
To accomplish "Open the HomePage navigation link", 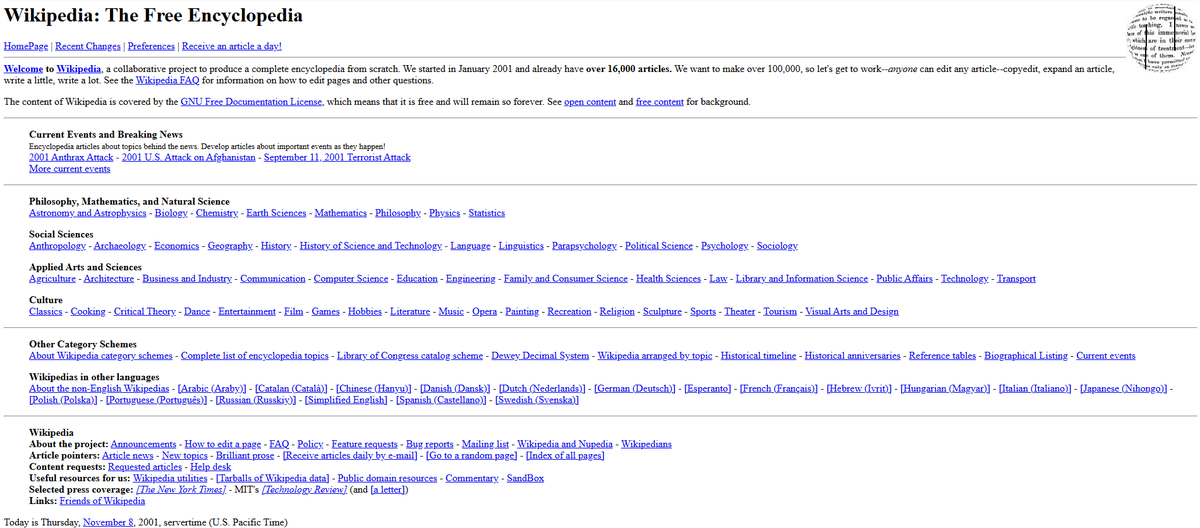I will point(26,46).
